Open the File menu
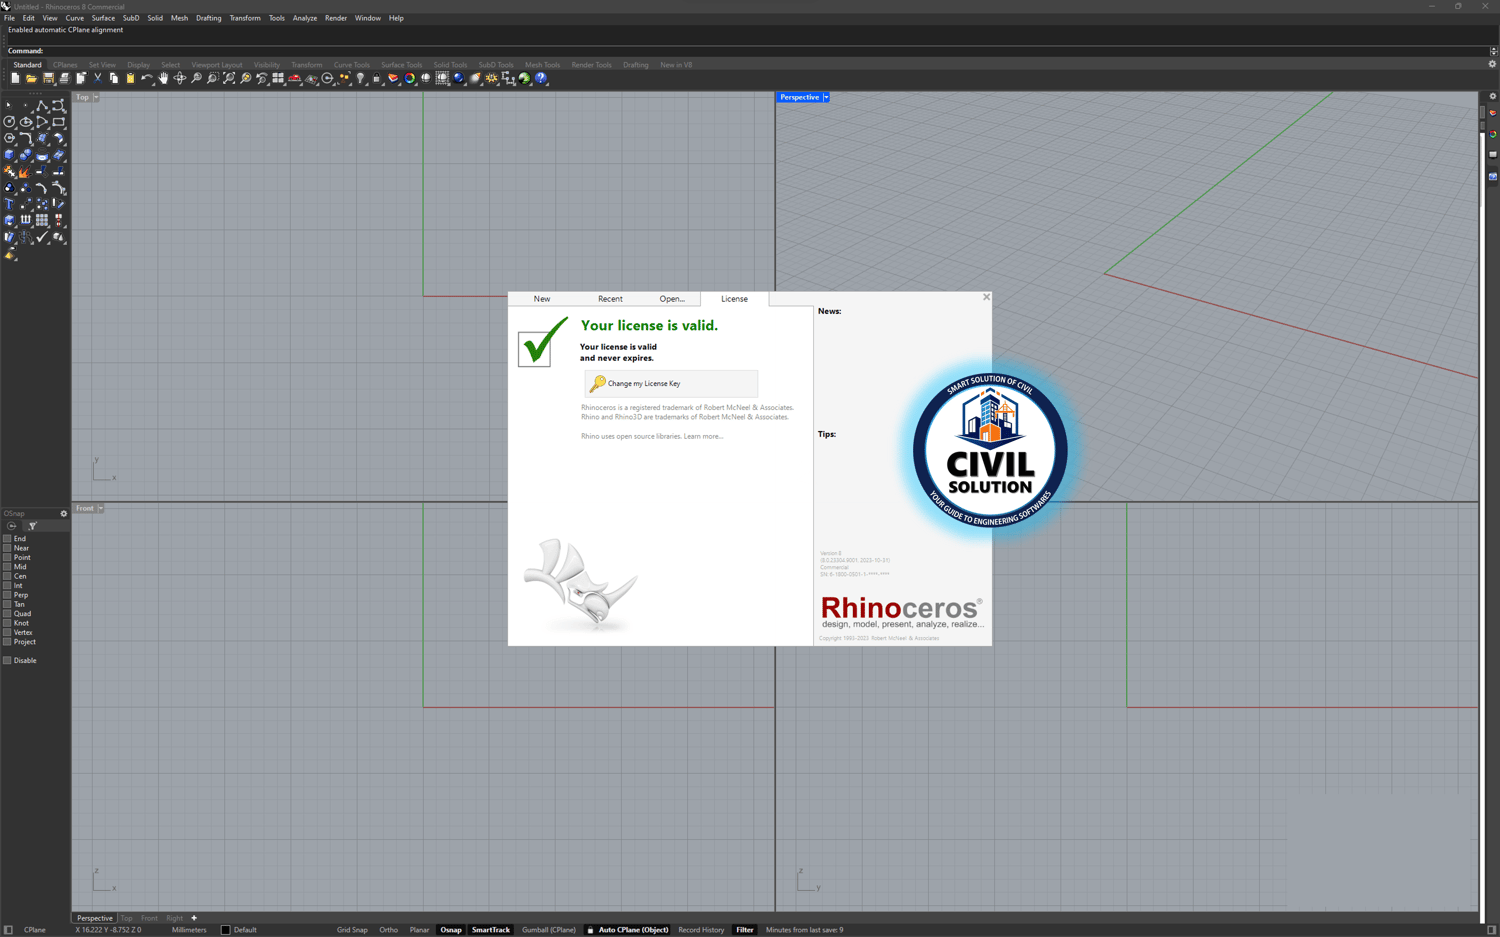Viewport: 1500px width, 937px height. click(9, 18)
